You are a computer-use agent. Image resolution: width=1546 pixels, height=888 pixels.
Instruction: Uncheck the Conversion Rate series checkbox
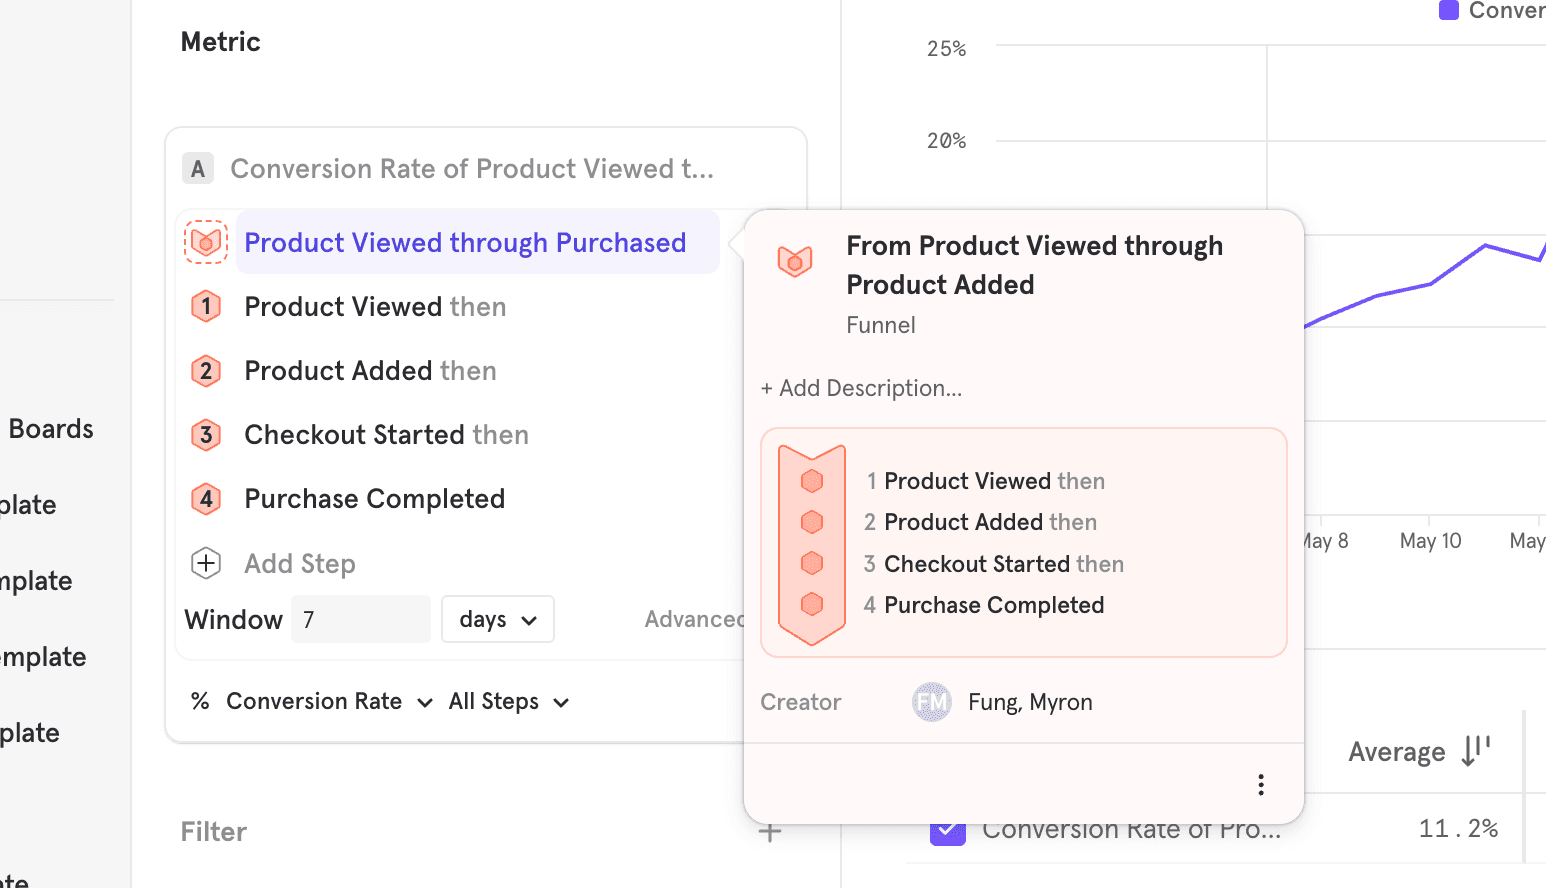[x=947, y=832]
